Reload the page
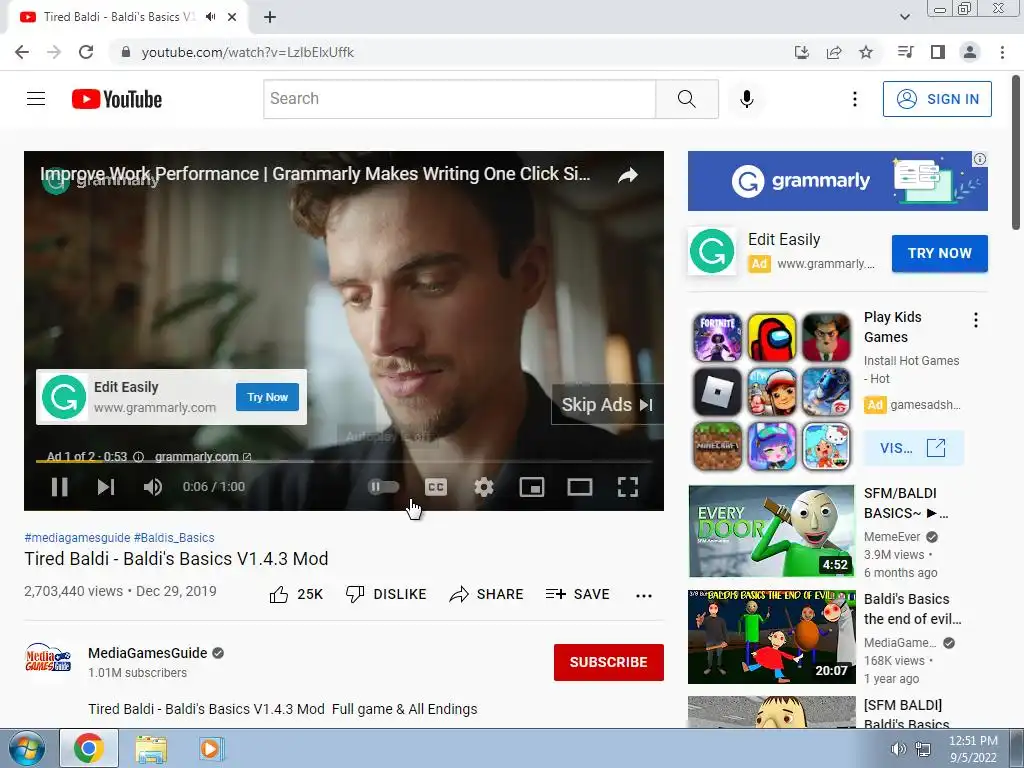Screen dimensions: 1024x768 coord(86,52)
